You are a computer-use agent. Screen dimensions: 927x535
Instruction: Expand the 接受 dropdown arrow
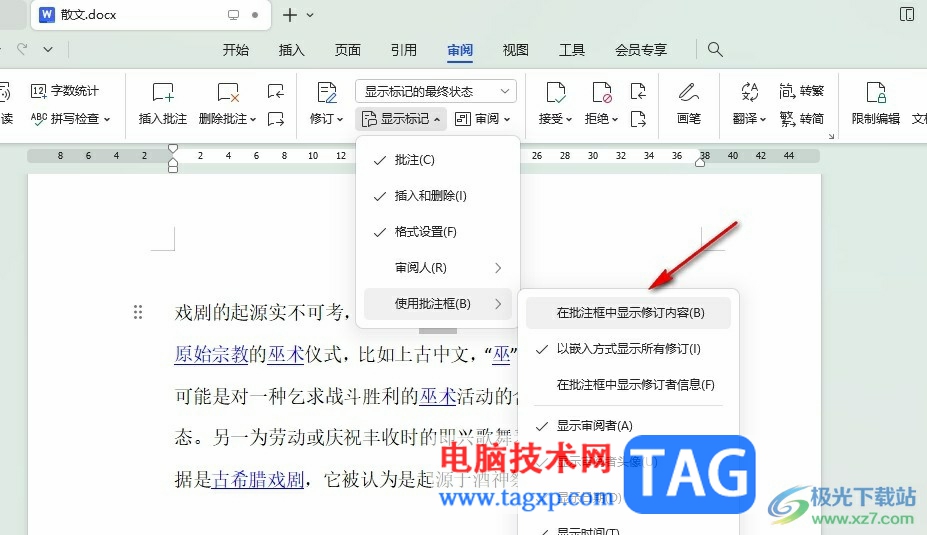pos(569,120)
